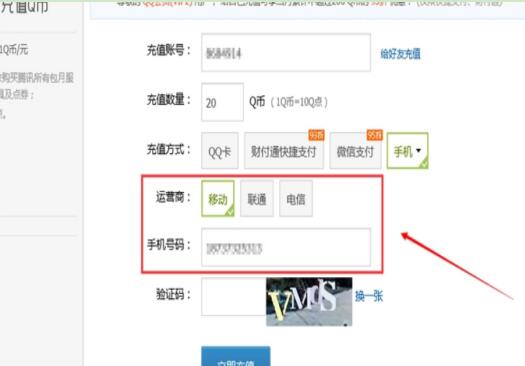Click the 1Q币=10Q点 note text
Viewport: 525px width, 366px height.
point(299,102)
